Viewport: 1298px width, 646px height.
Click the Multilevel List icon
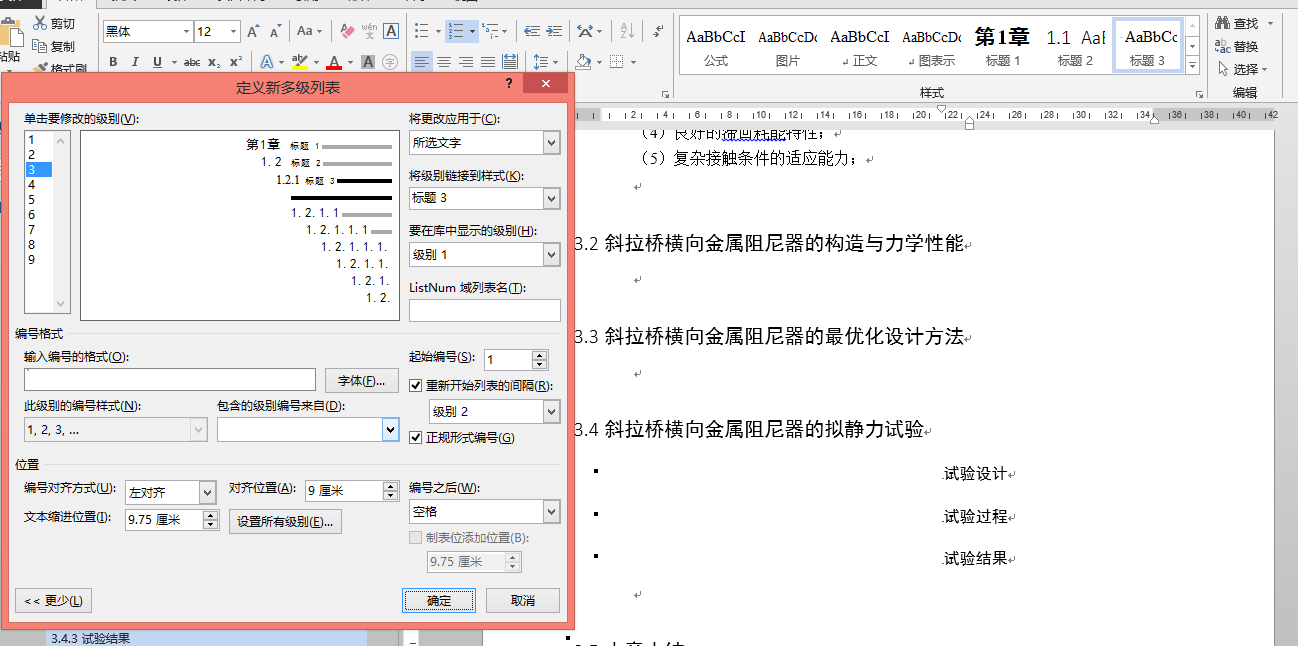click(x=489, y=32)
